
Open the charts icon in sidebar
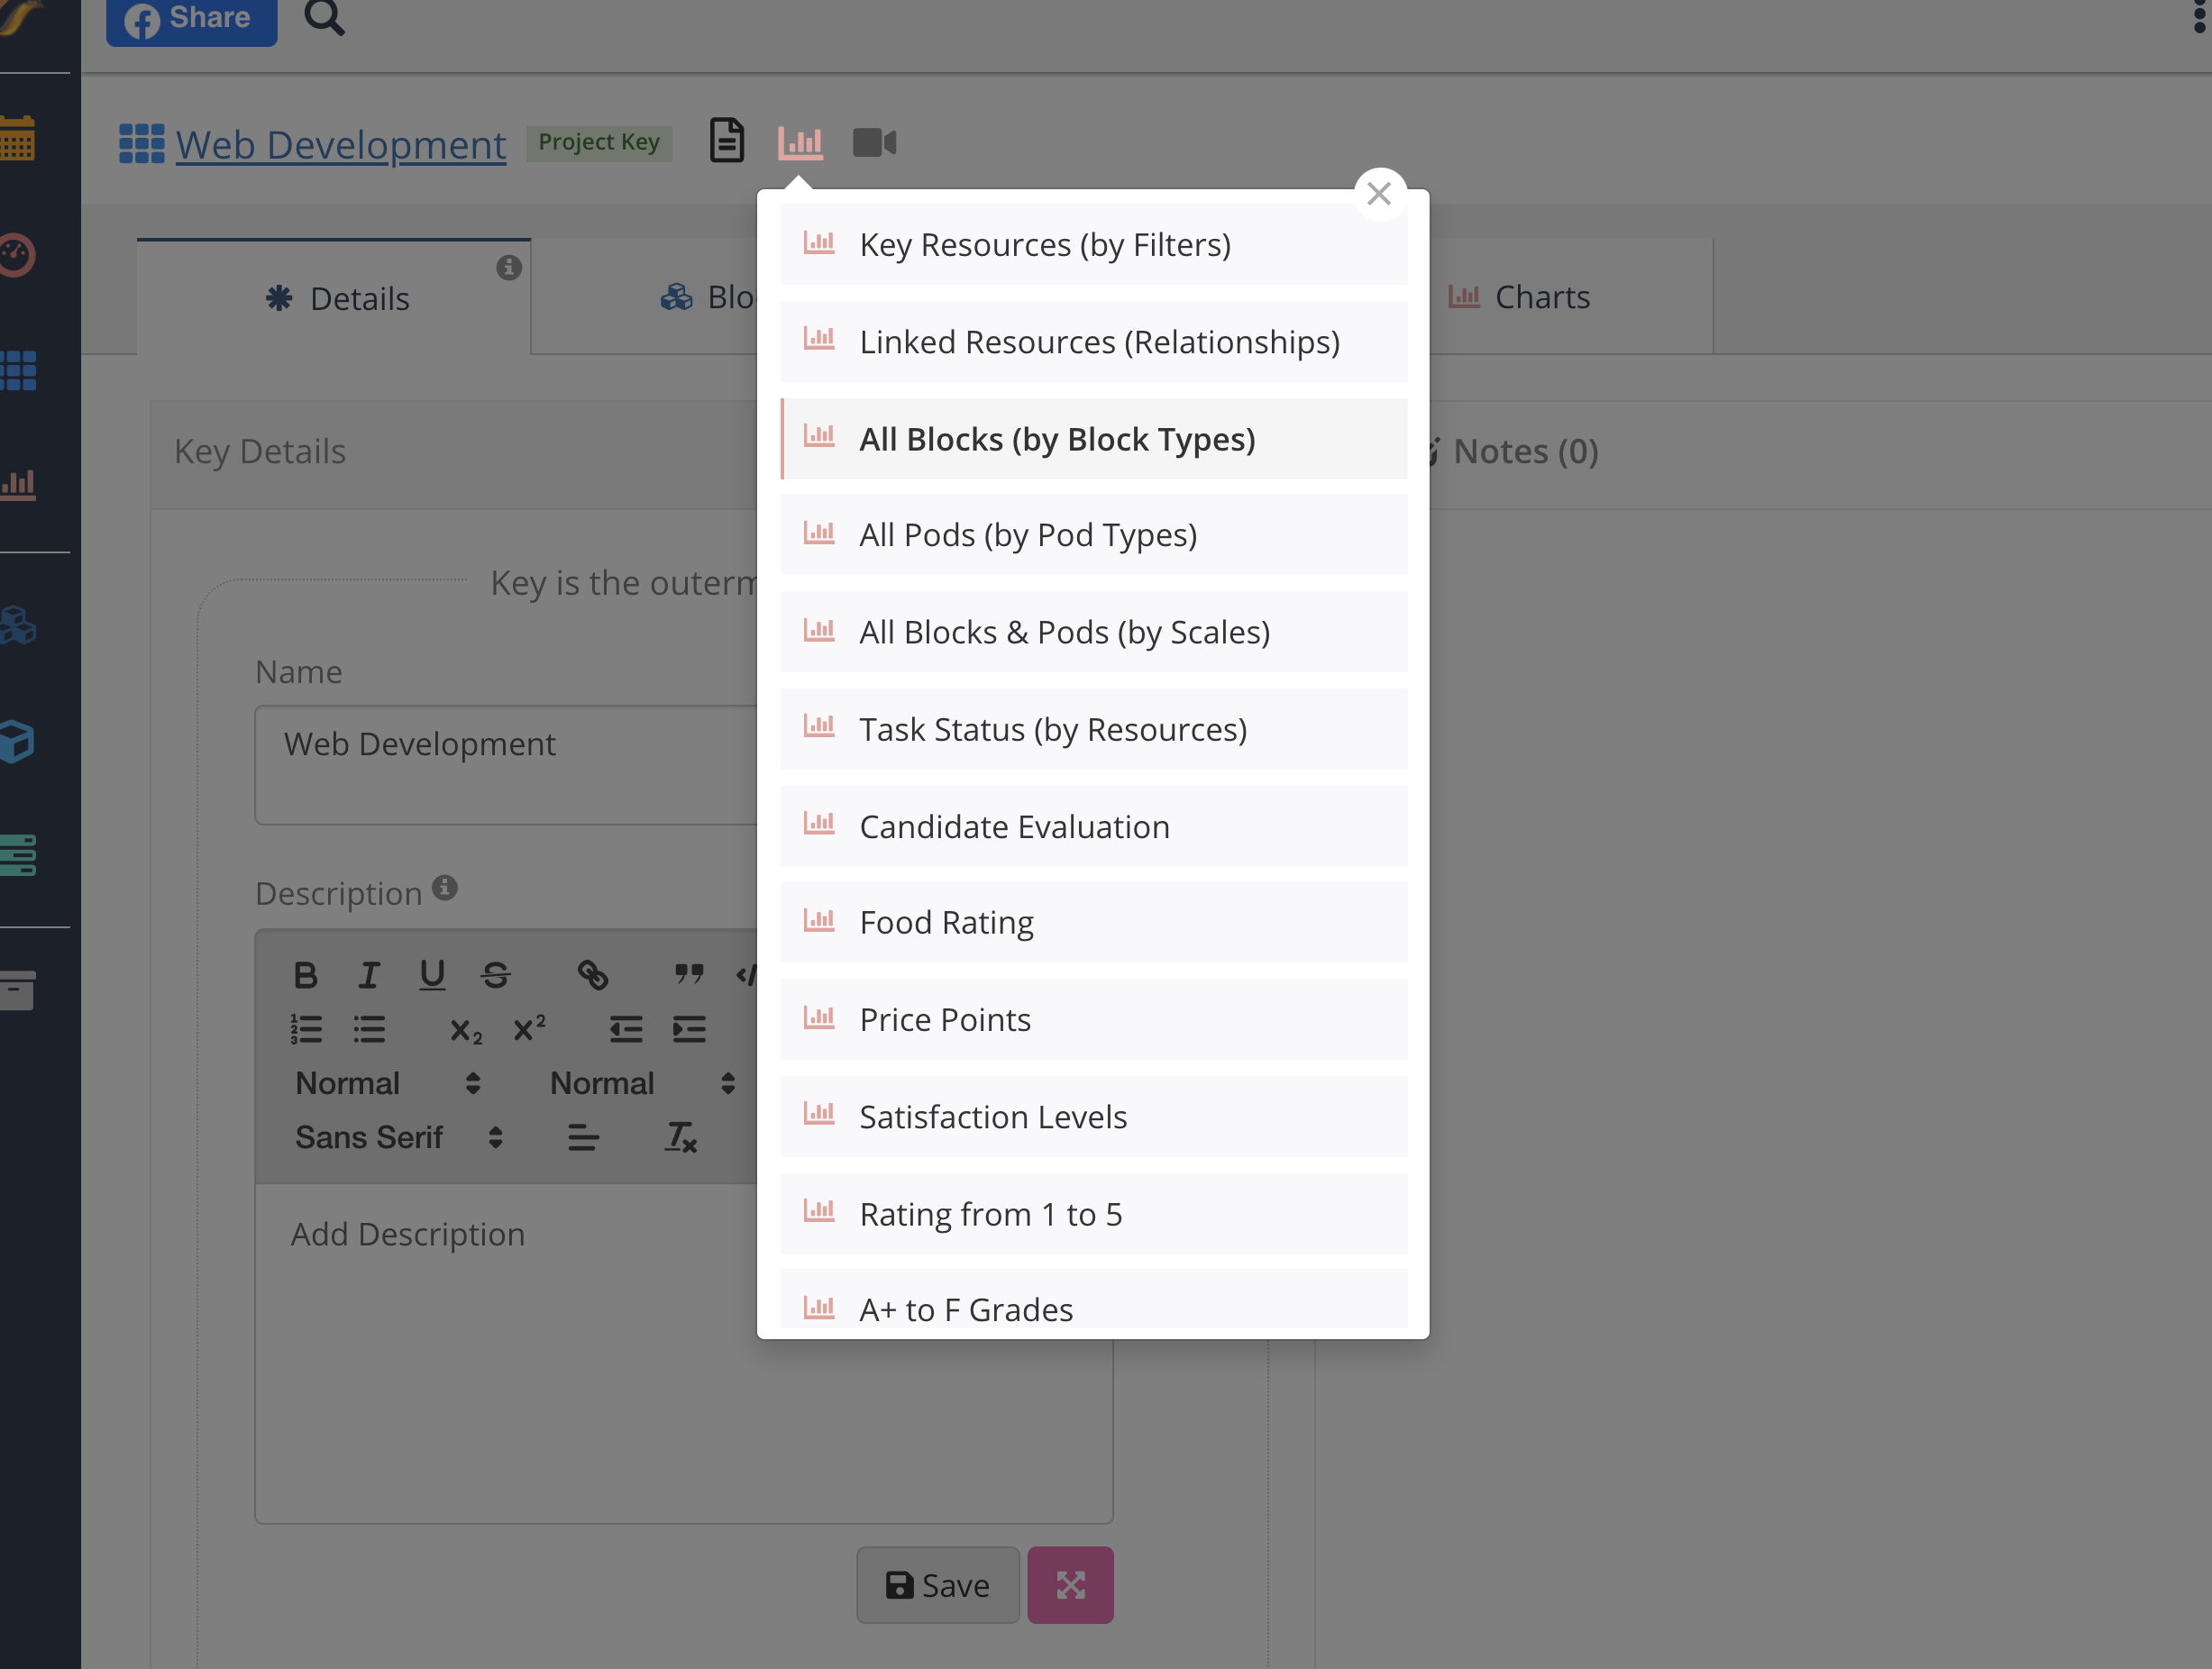[18, 485]
